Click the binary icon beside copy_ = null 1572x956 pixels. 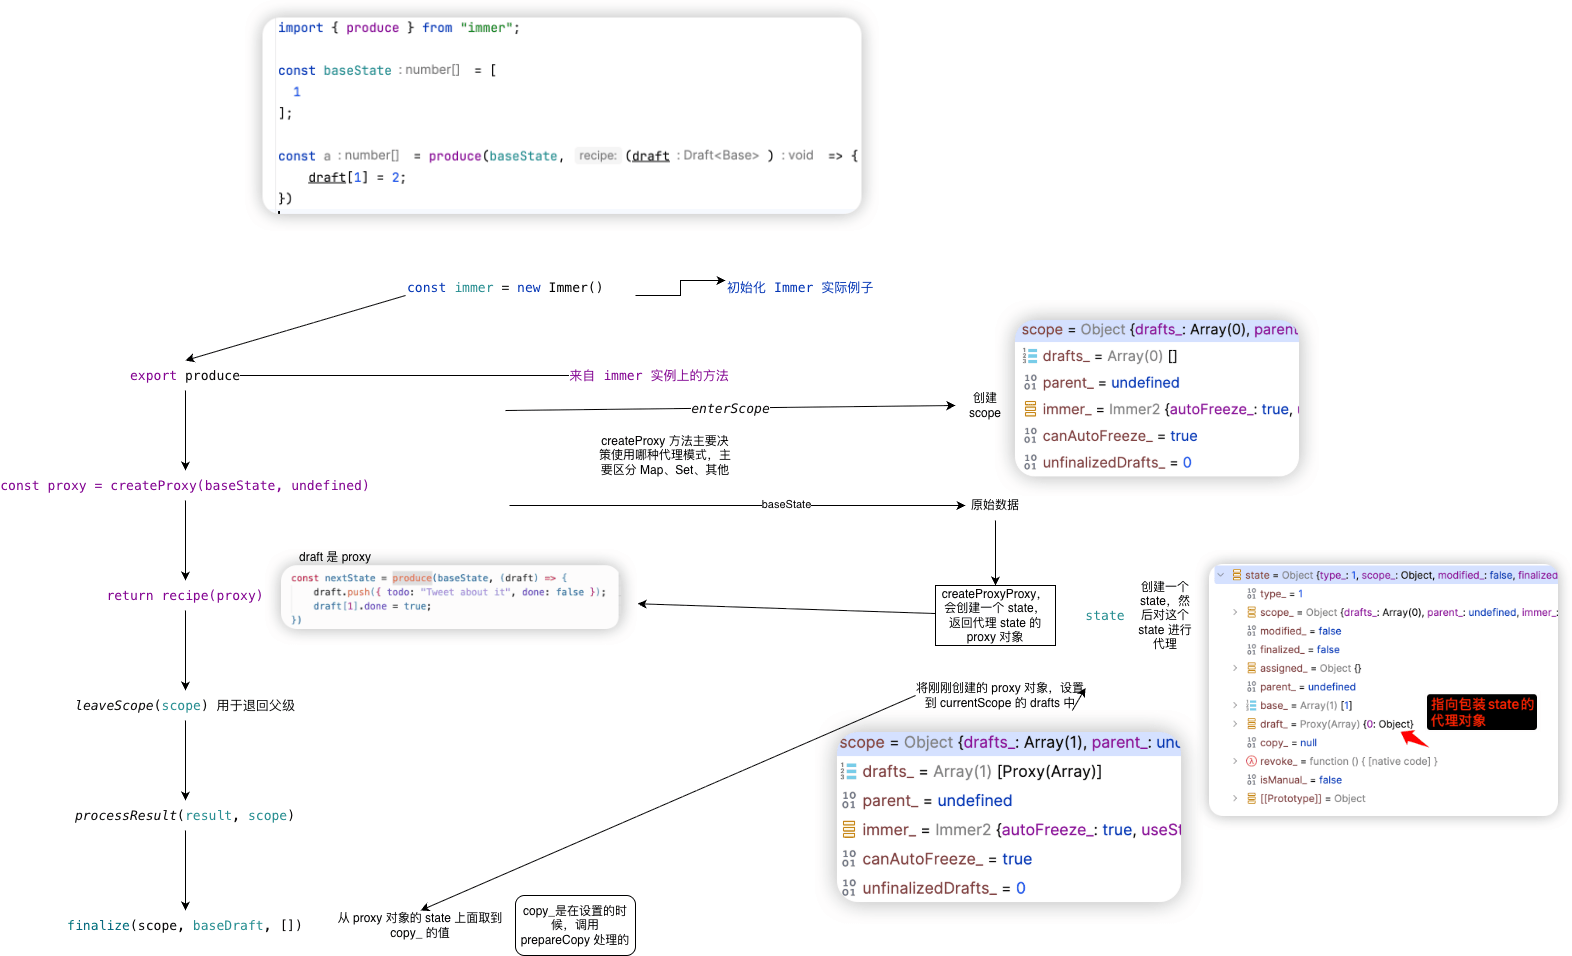1251,743
